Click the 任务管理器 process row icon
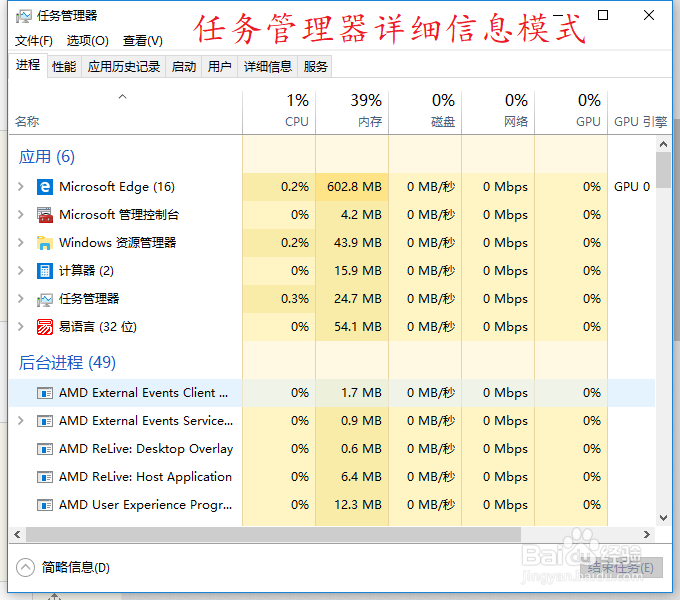Viewport: 680px width, 600px height. (45, 299)
